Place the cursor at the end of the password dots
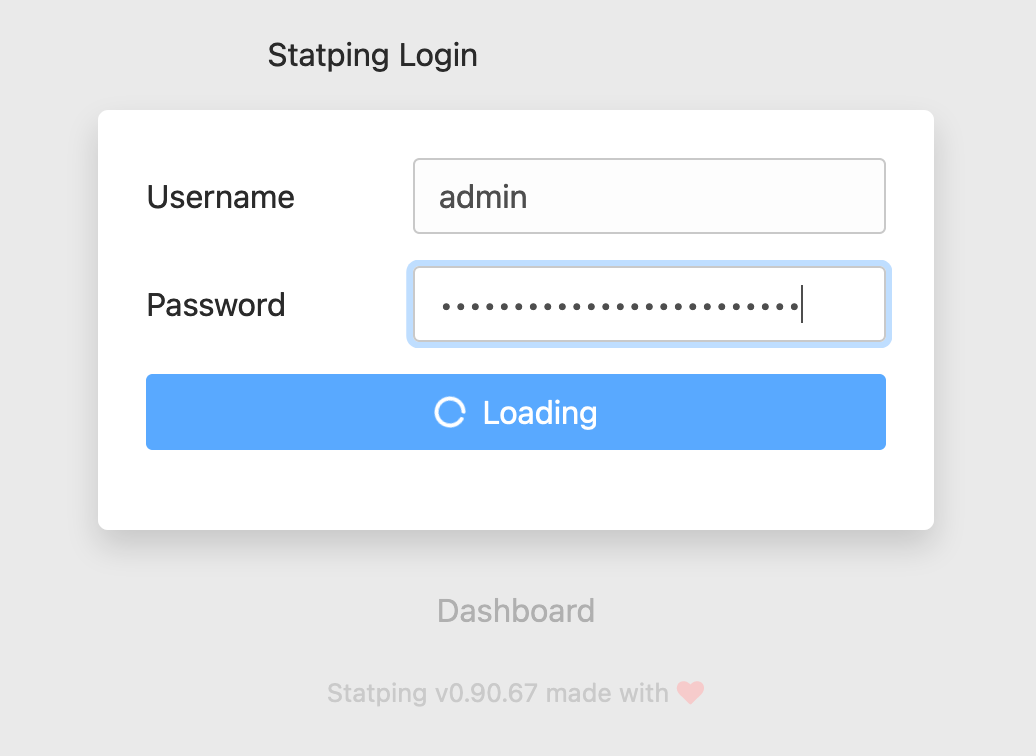This screenshot has width=1036, height=756. pos(802,304)
